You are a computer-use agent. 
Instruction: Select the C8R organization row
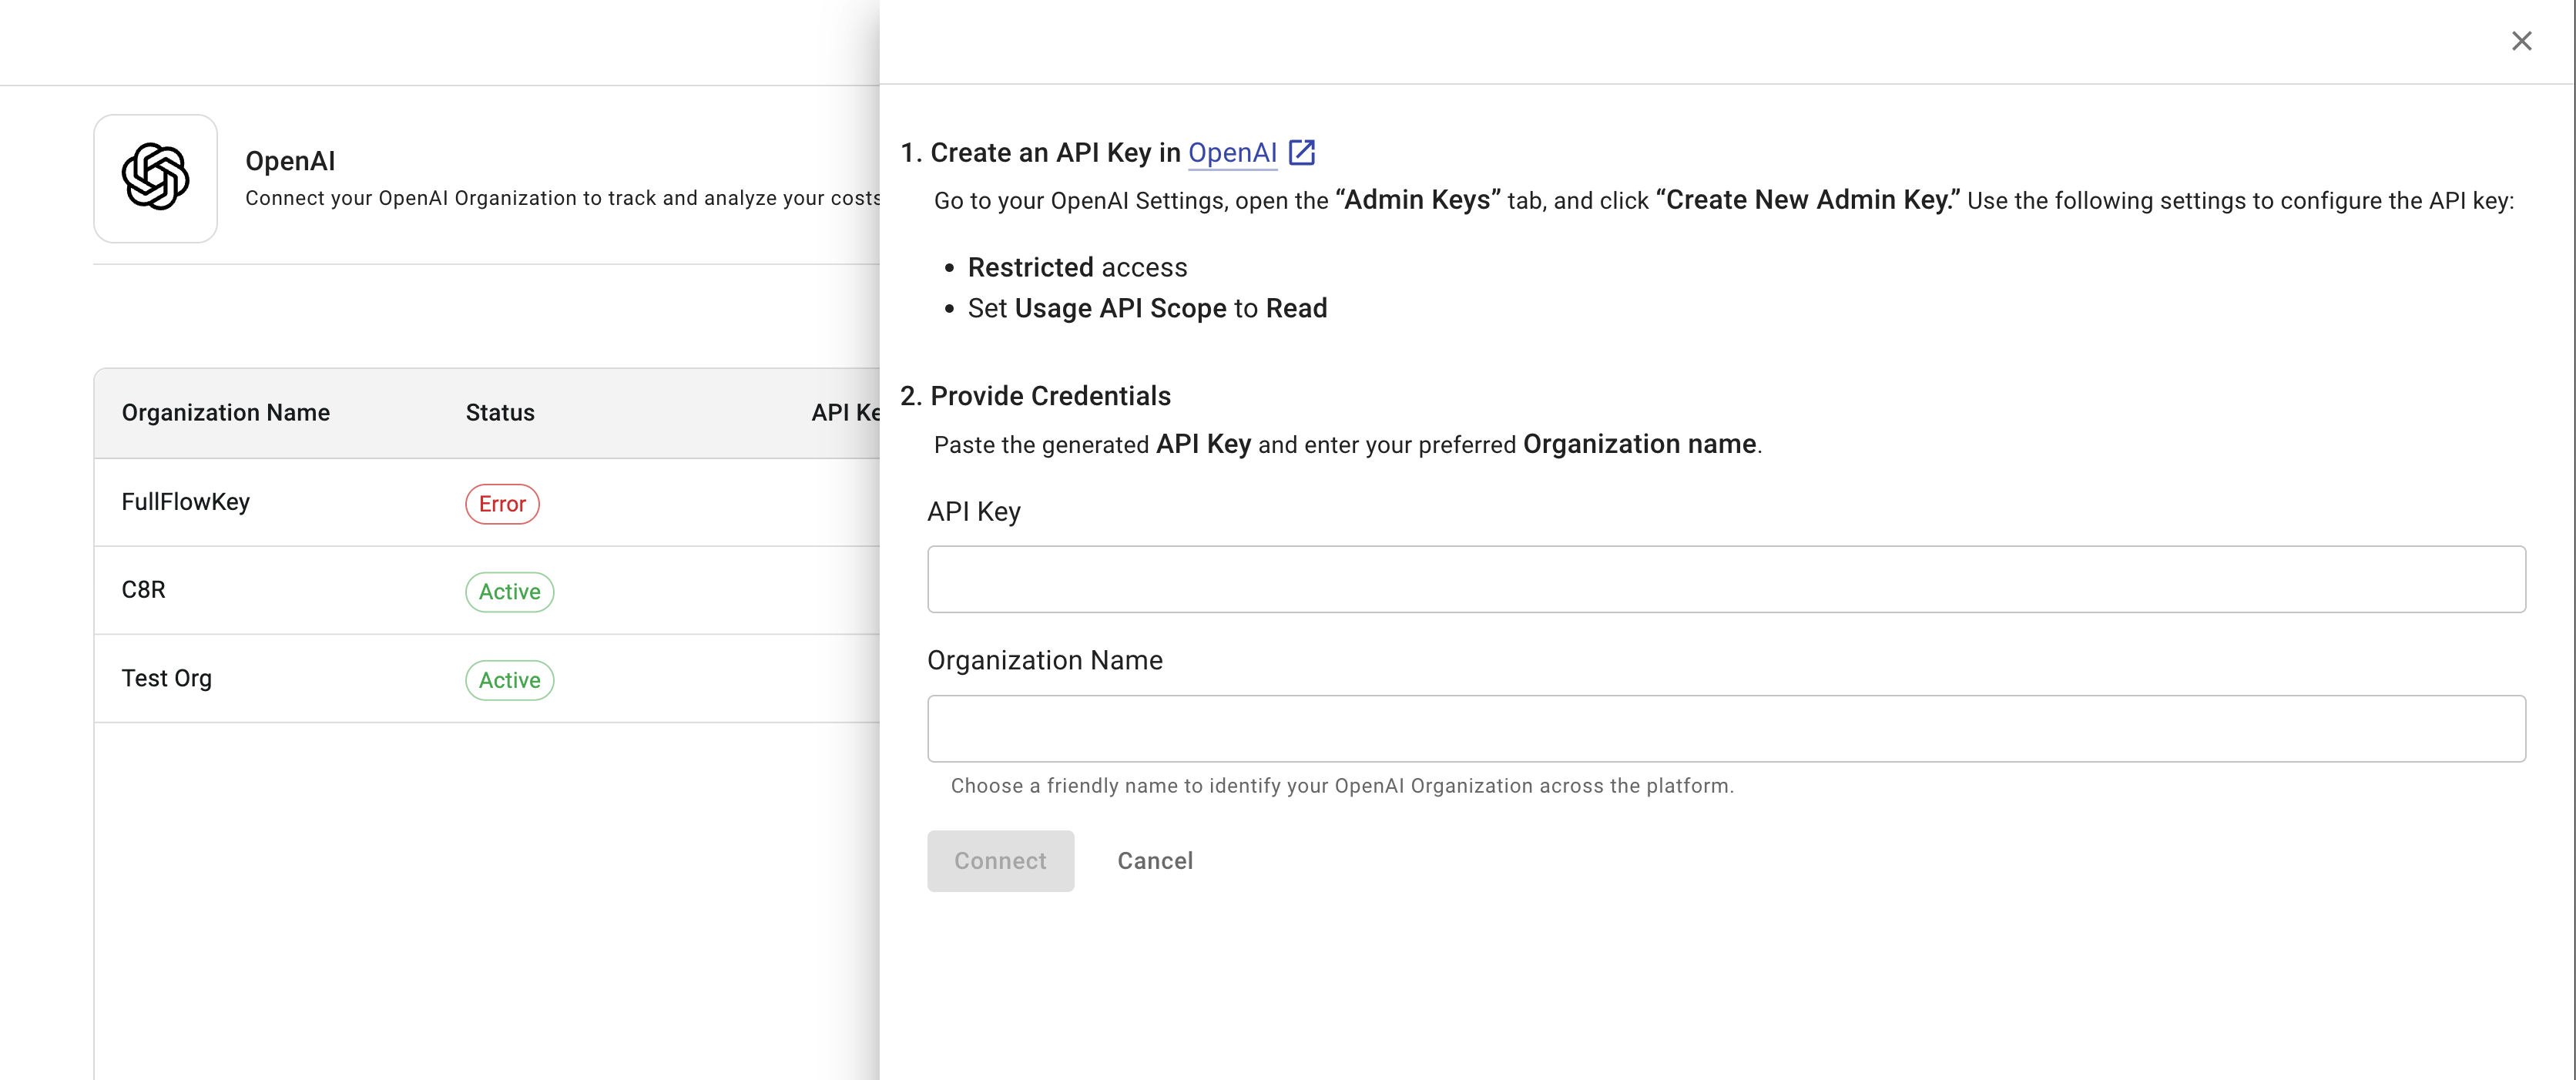coord(144,590)
